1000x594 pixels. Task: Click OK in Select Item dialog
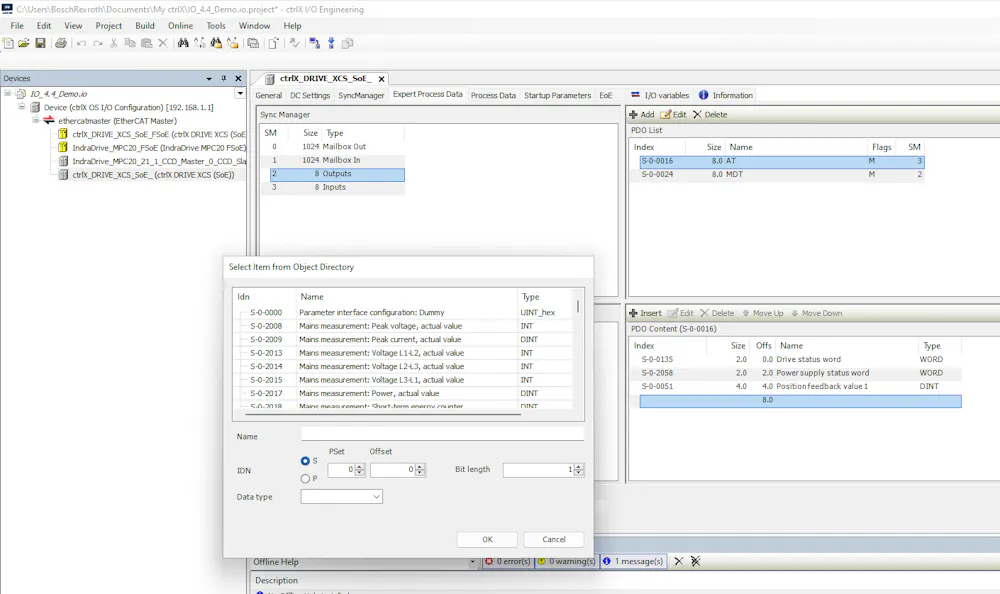point(487,539)
